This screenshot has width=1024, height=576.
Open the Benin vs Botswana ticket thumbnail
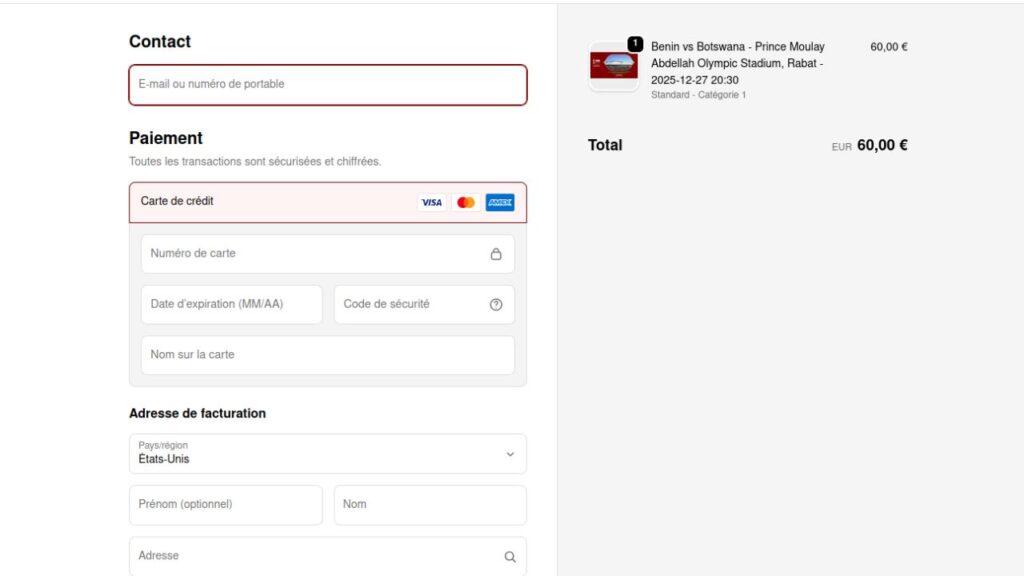pos(613,67)
